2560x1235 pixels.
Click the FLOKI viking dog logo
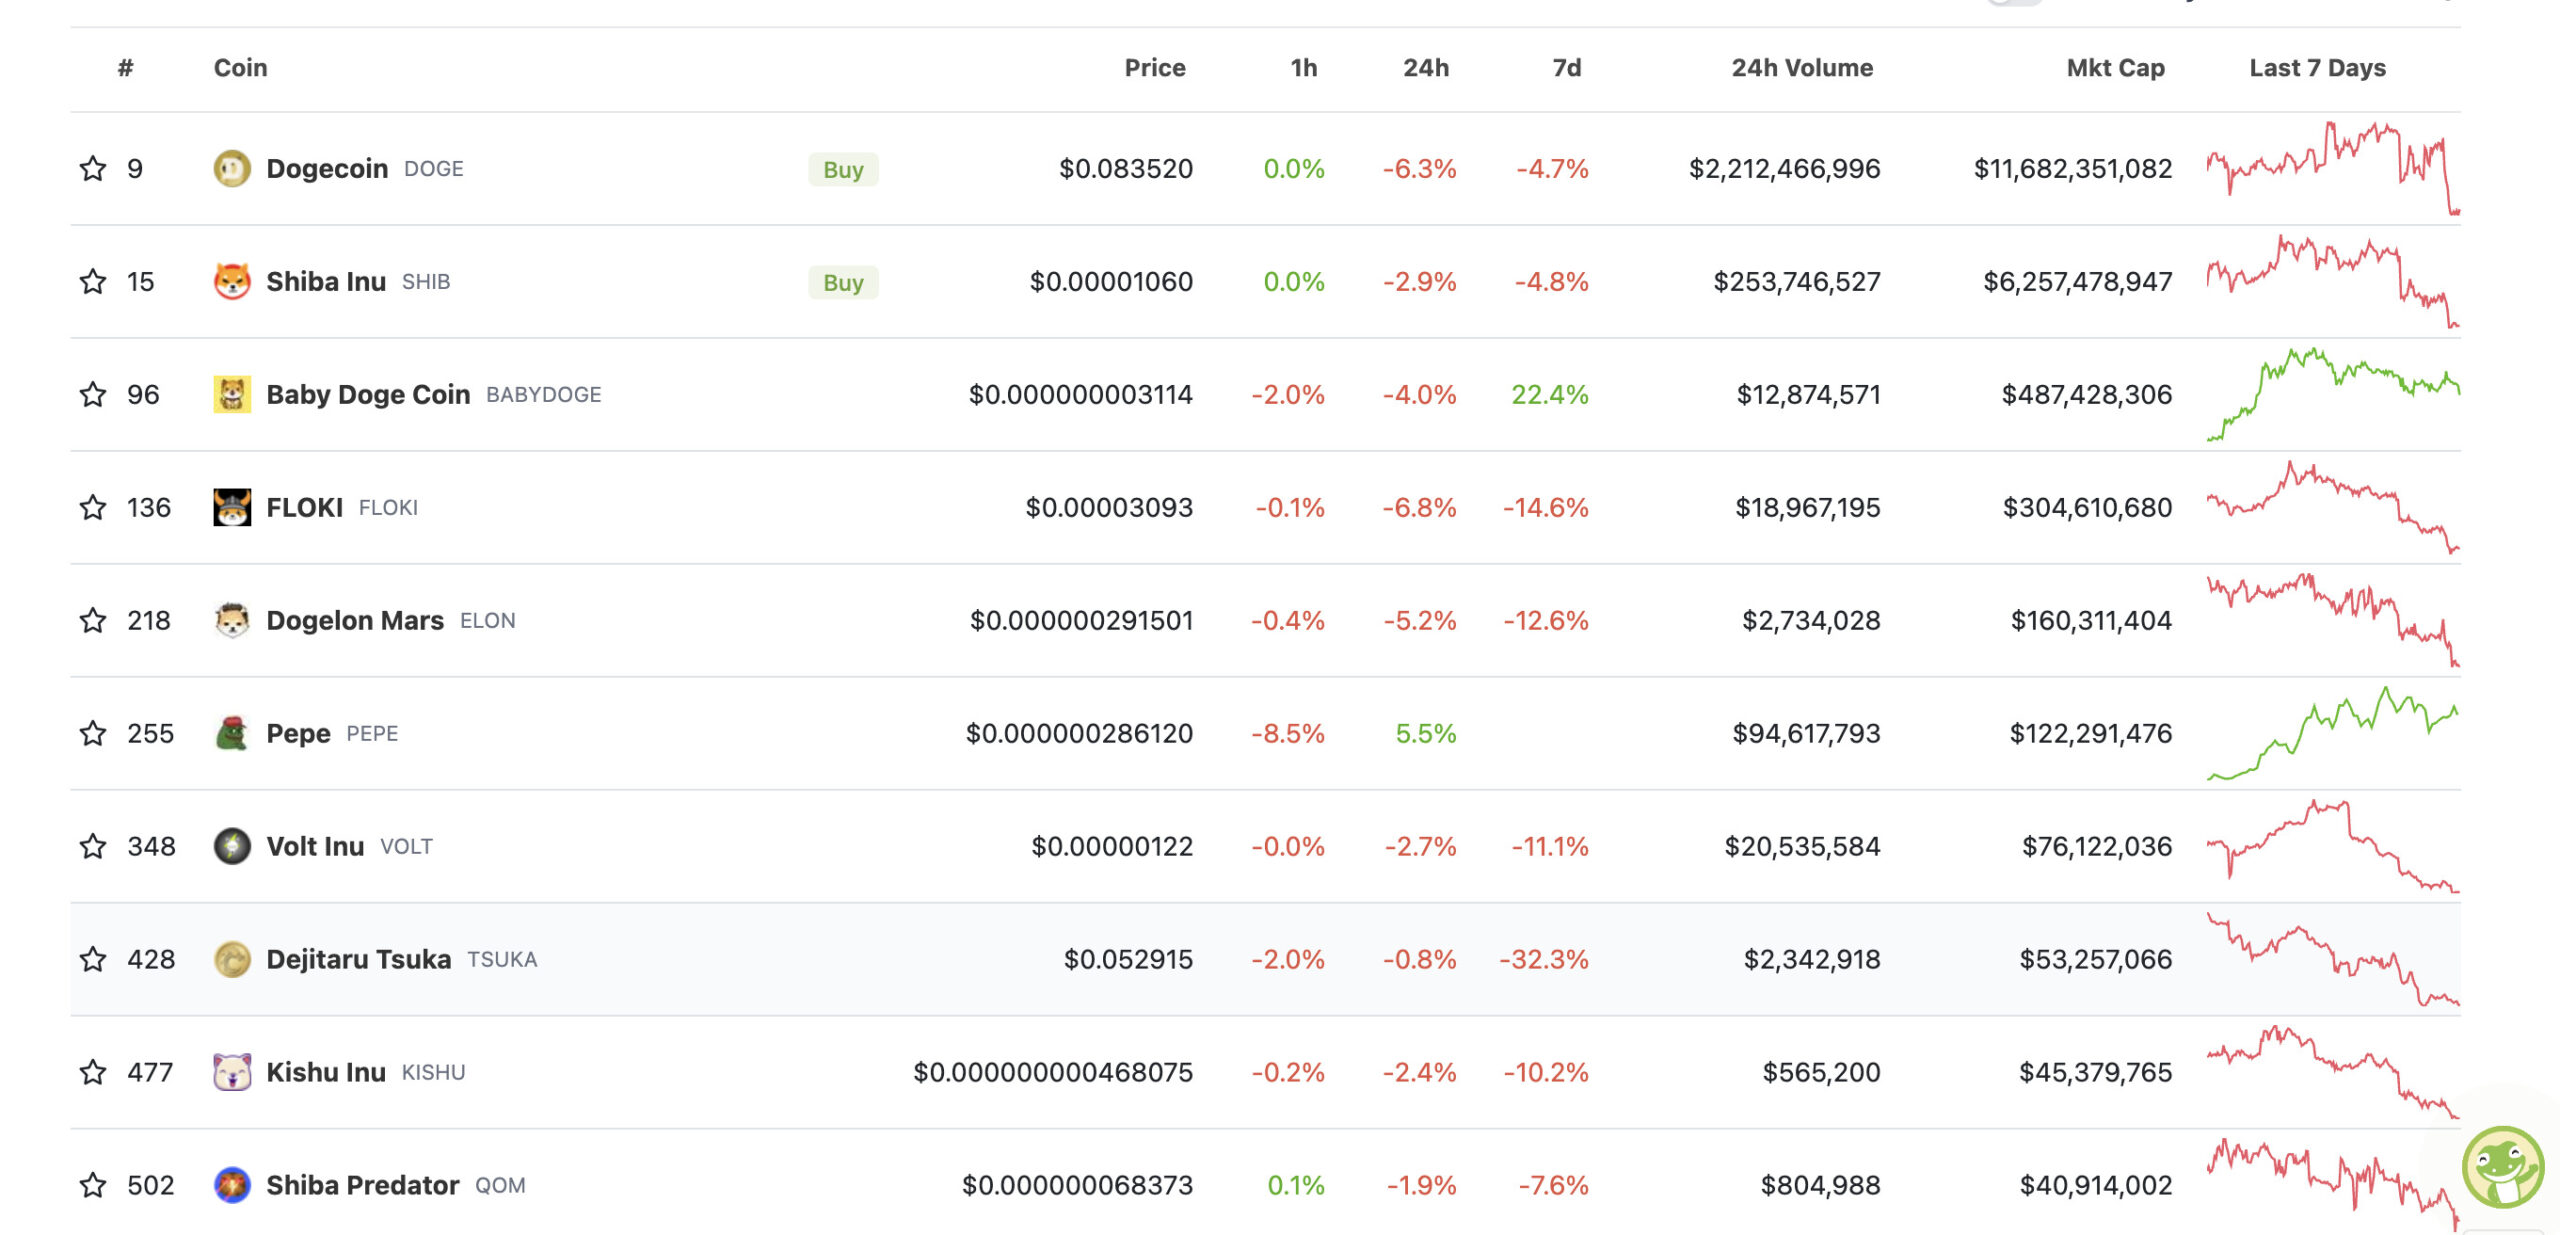232,507
